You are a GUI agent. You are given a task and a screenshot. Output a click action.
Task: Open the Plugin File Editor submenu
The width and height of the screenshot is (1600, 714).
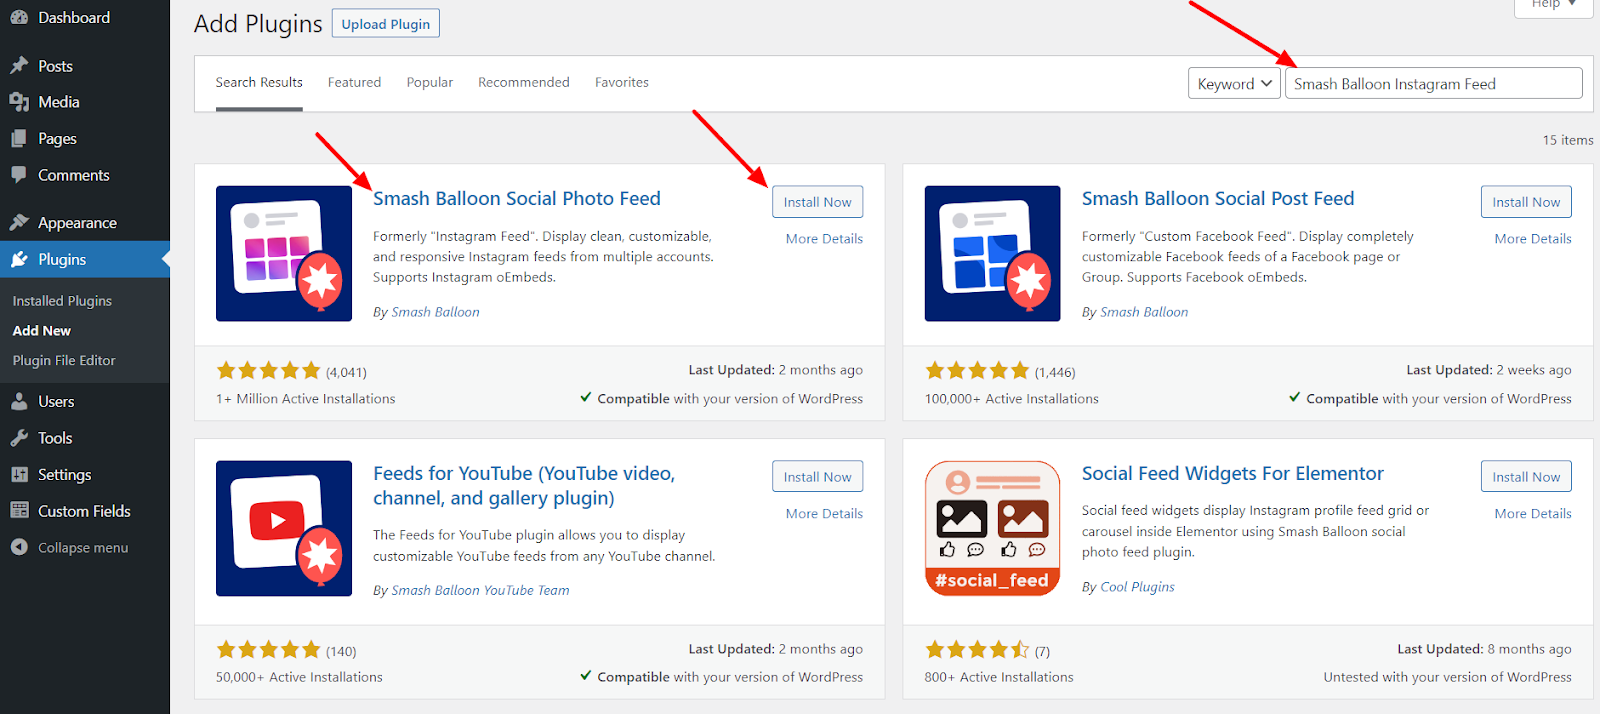click(64, 361)
